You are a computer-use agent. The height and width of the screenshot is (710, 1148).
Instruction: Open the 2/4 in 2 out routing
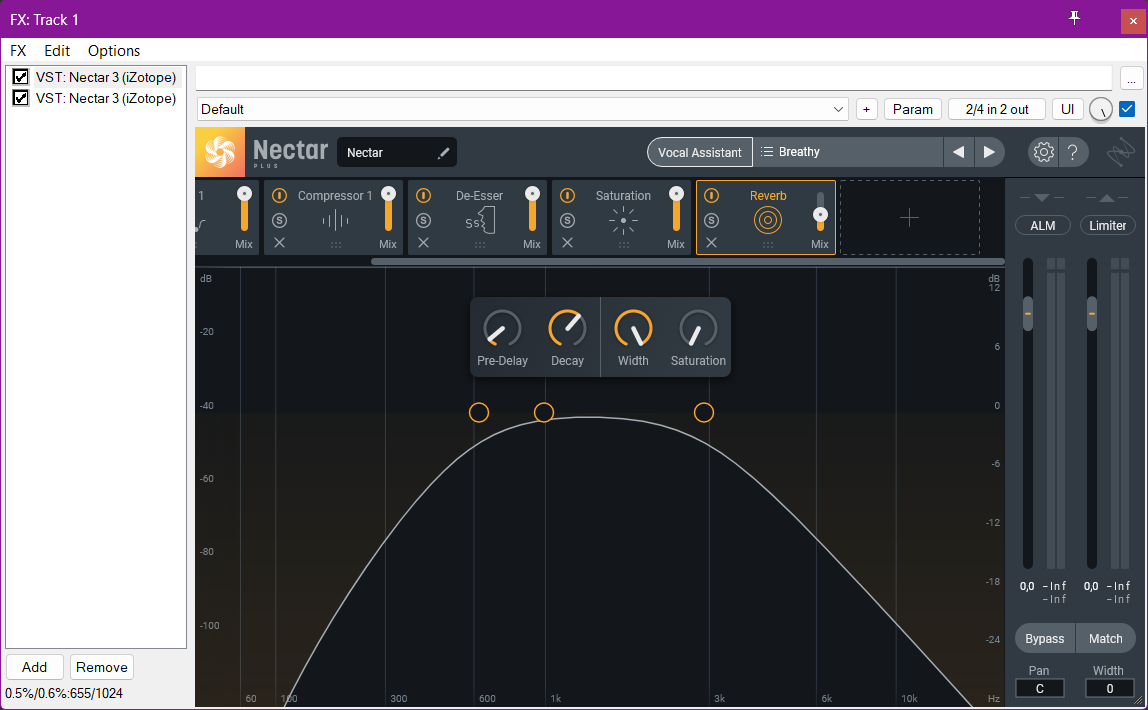(996, 109)
